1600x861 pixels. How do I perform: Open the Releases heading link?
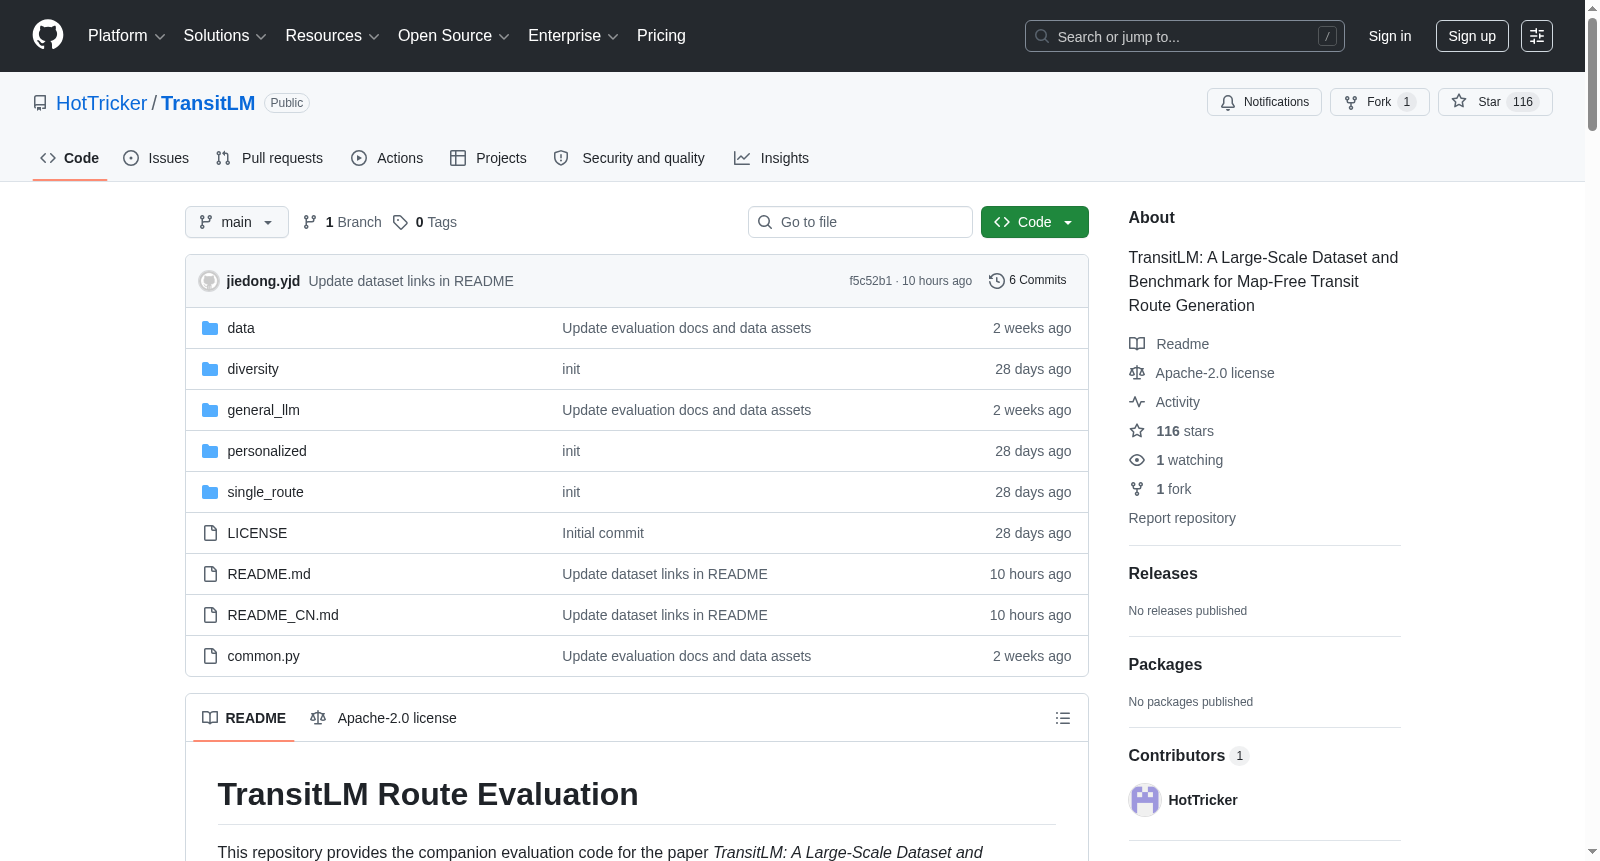pyautogui.click(x=1163, y=574)
